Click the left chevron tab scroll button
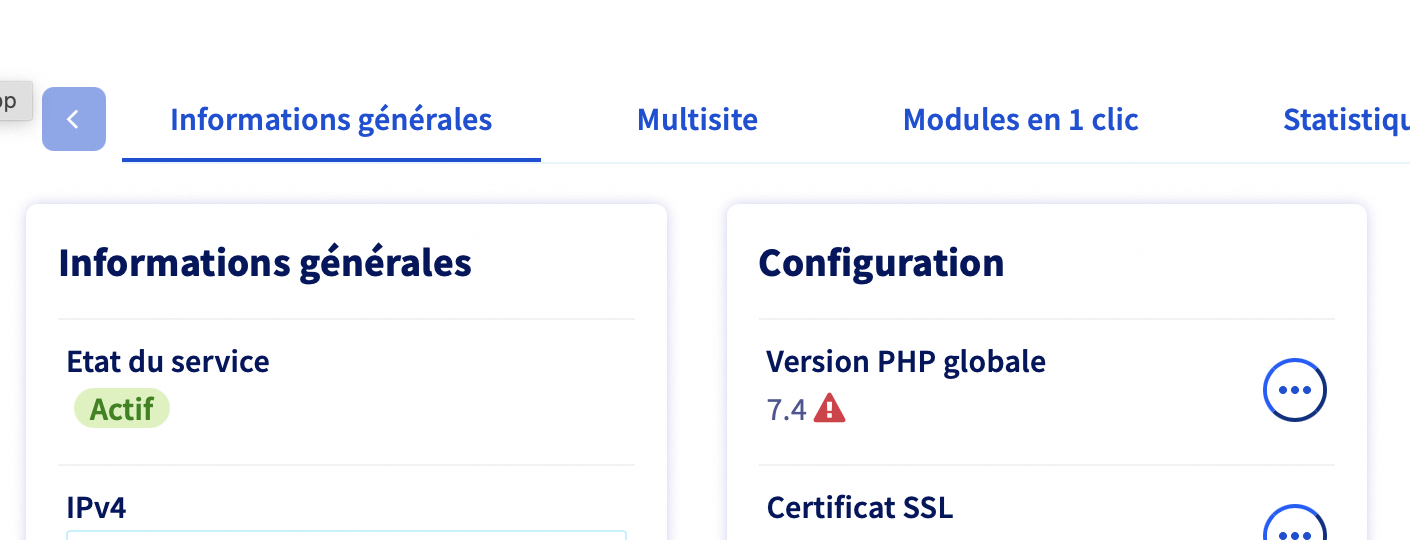This screenshot has height=540, width=1410. point(73,119)
